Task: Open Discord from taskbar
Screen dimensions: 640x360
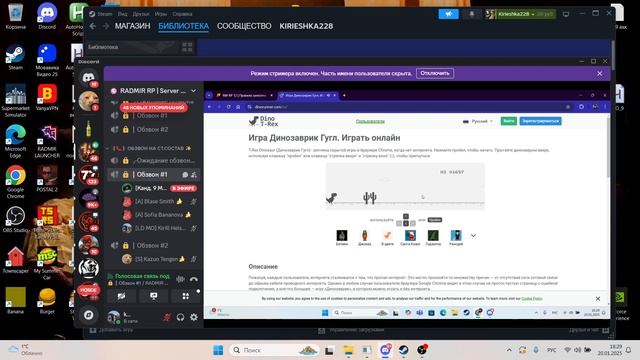Action: coord(385,350)
